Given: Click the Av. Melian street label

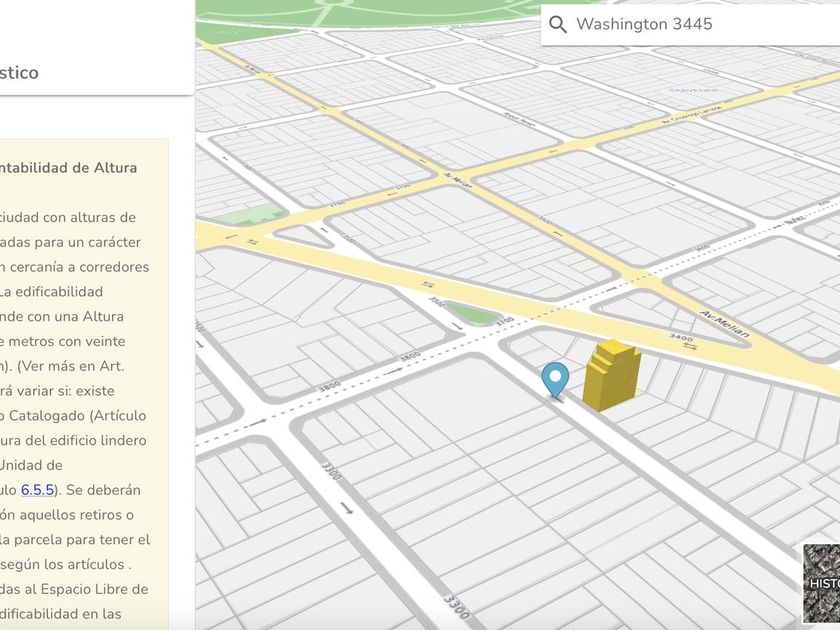Looking at the screenshot, I should (x=726, y=324).
